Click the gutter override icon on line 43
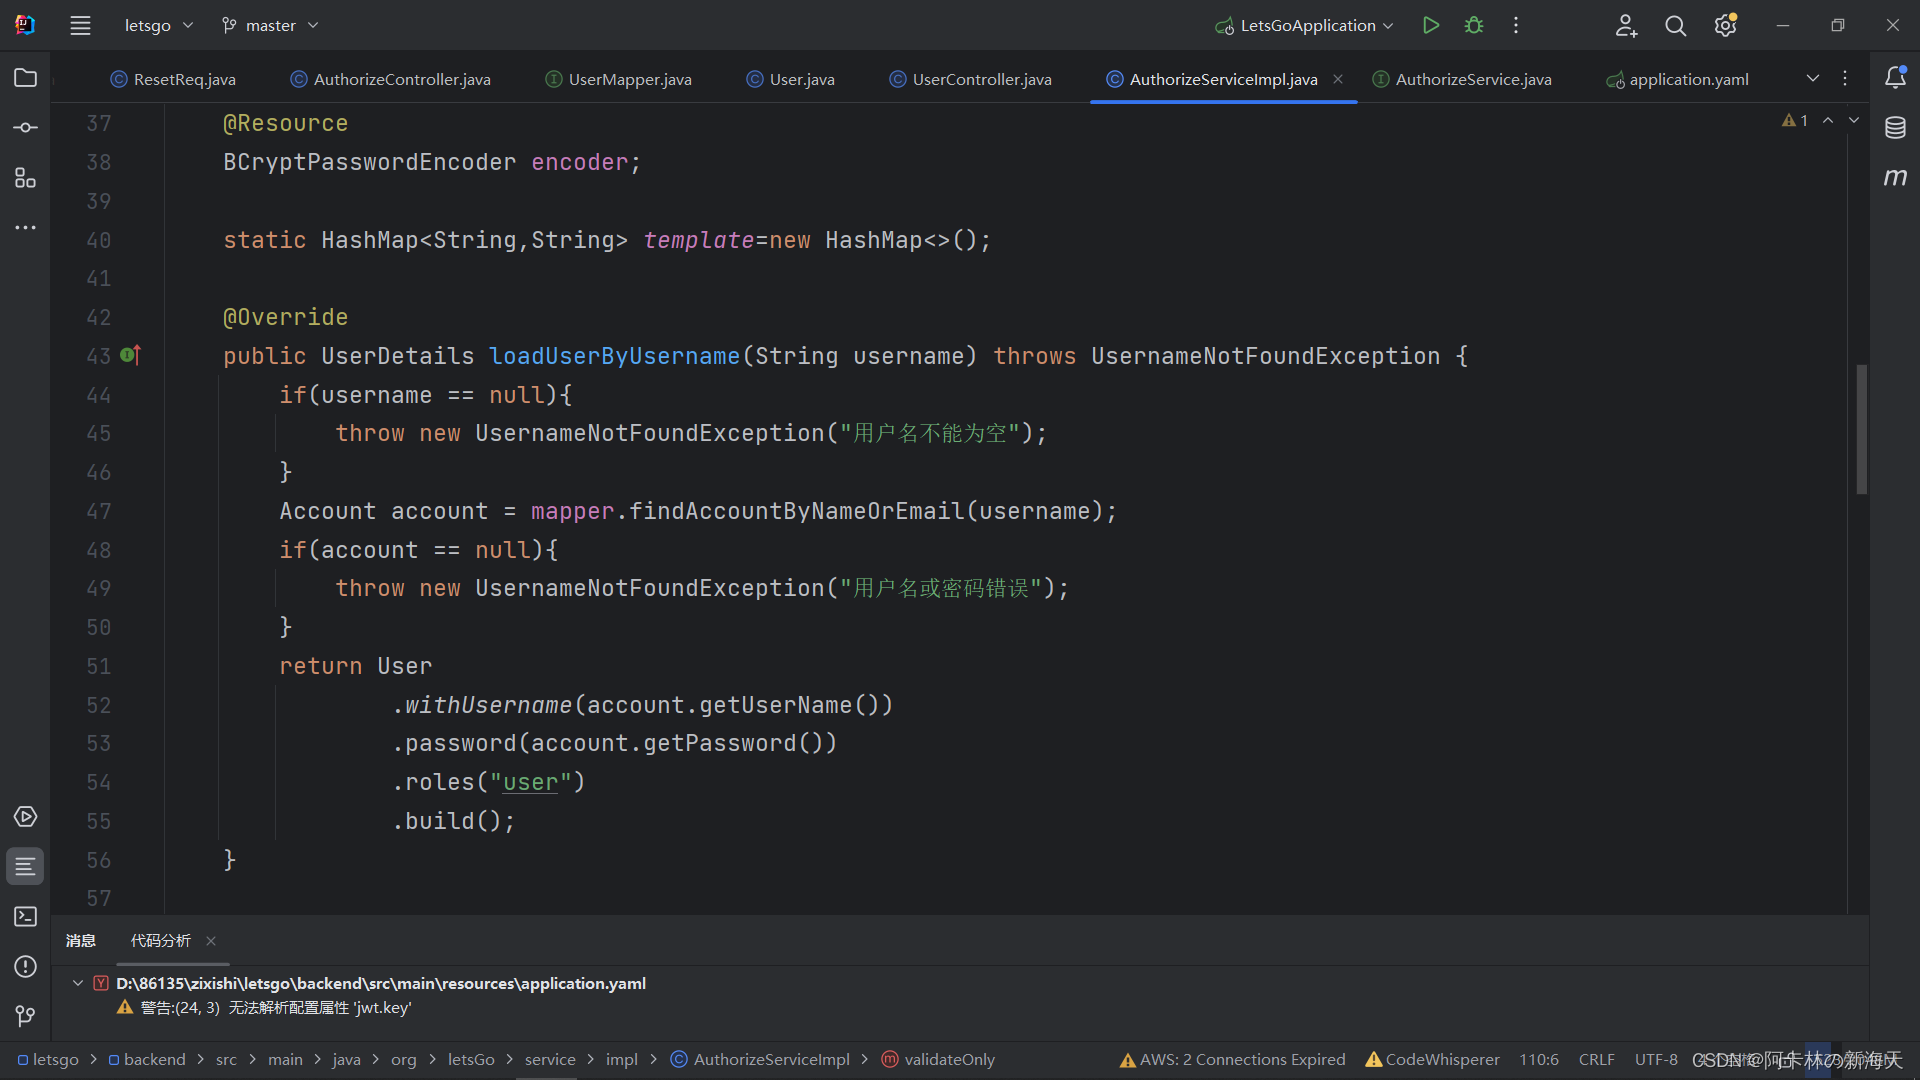1920x1080 pixels. coord(131,355)
